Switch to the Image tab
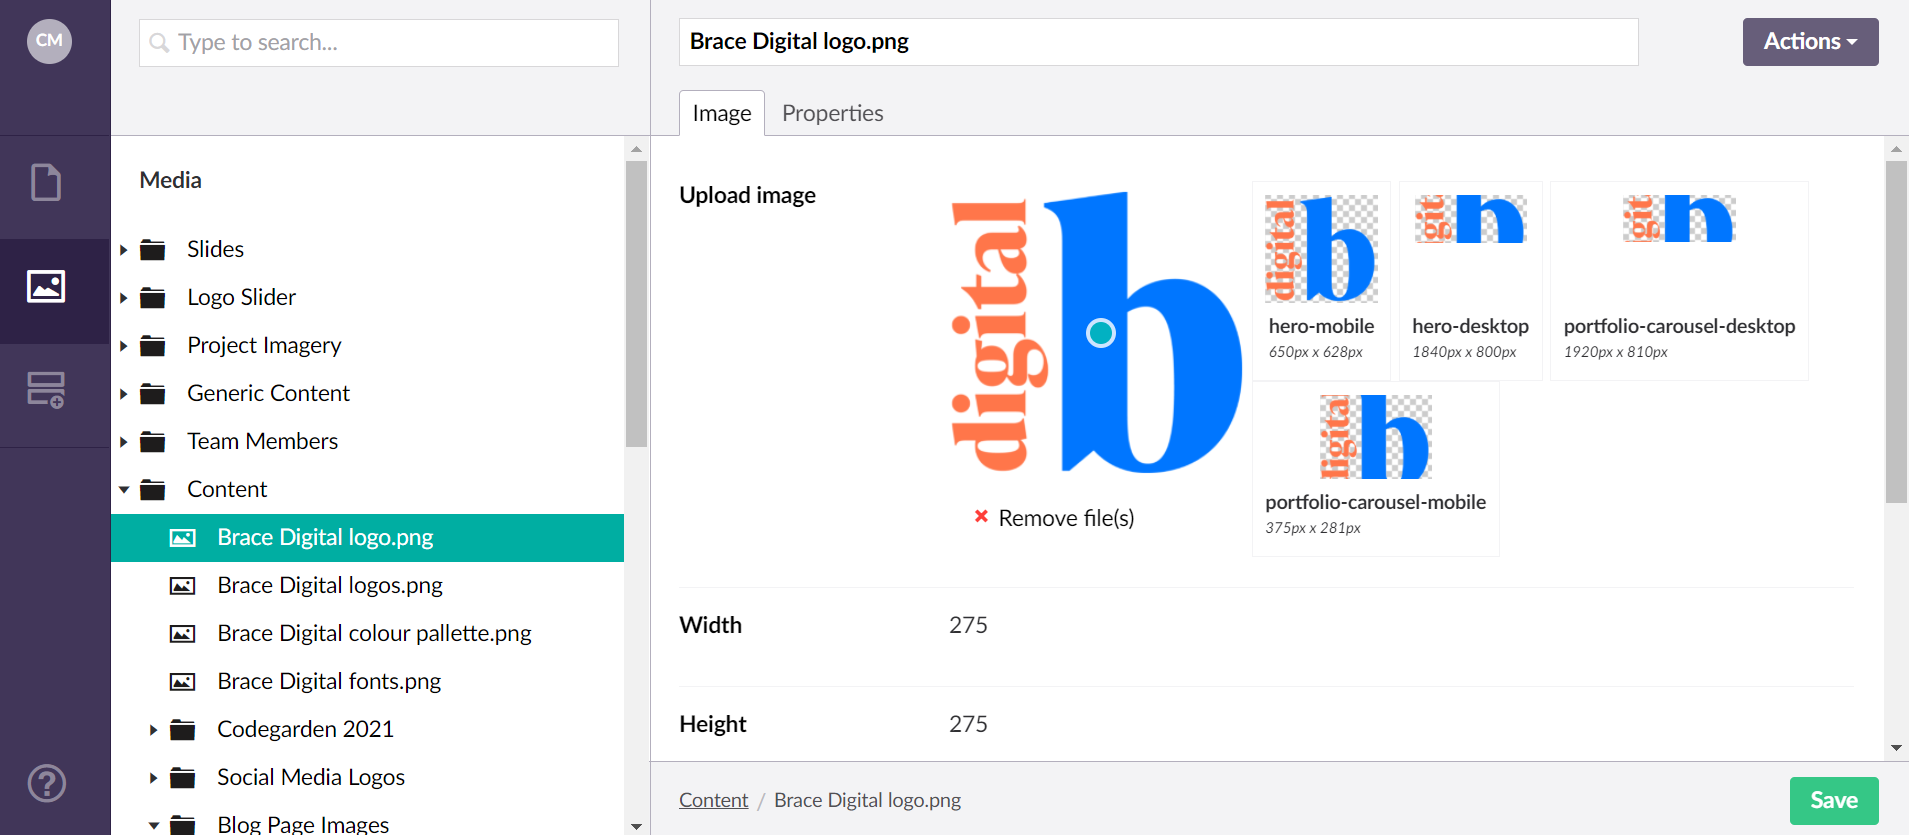 tap(722, 113)
